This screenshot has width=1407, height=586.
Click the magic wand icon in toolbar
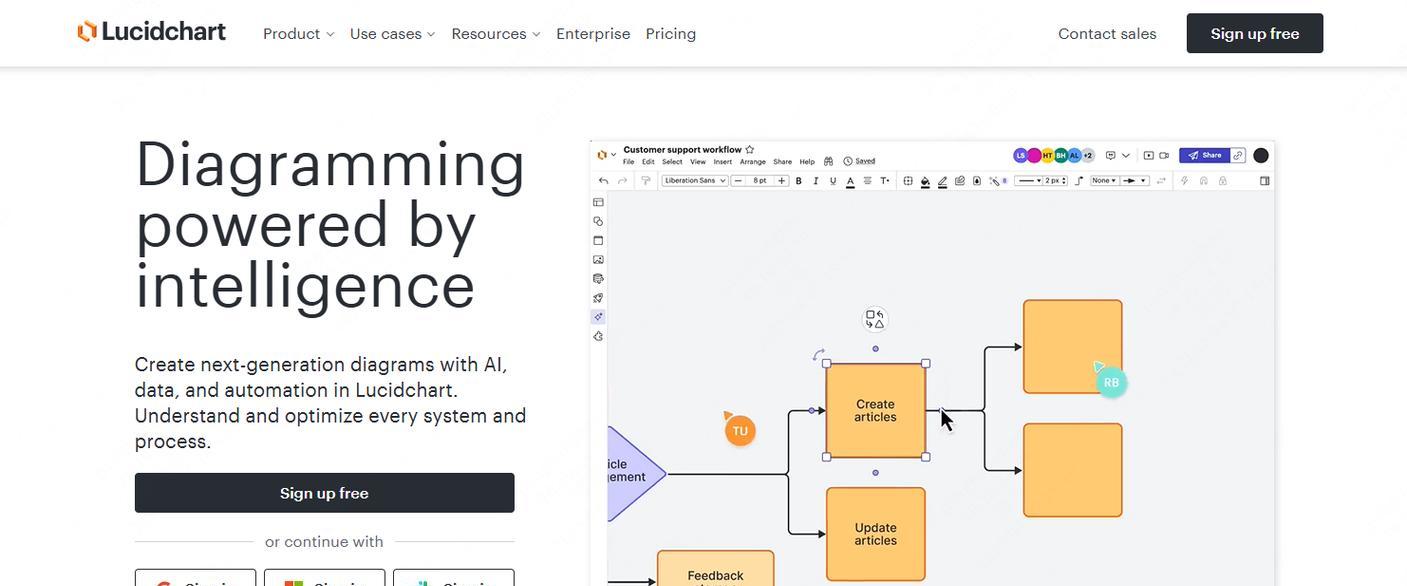(994, 181)
